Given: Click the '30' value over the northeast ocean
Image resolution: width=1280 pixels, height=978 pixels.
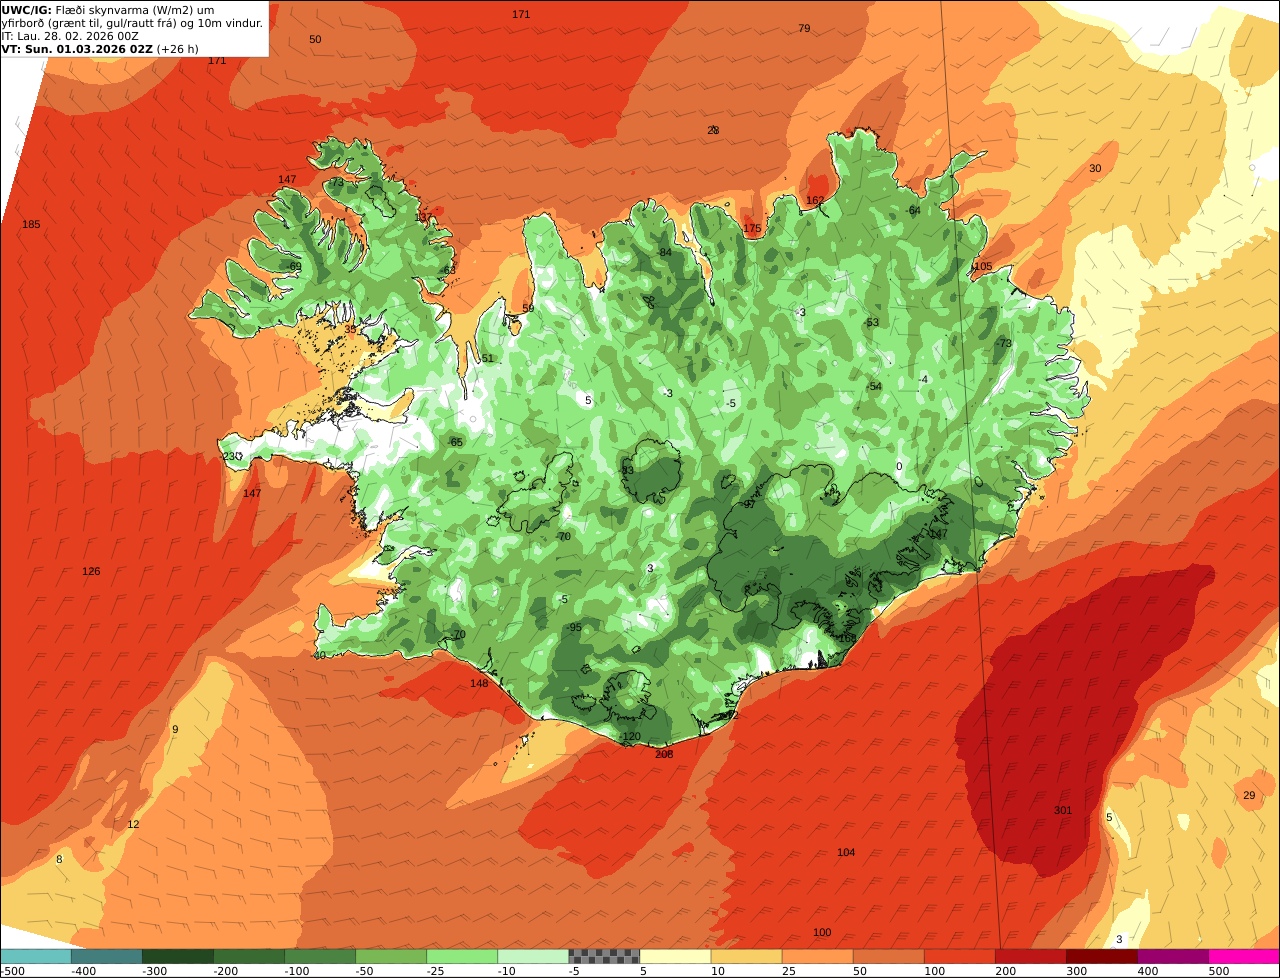Looking at the screenshot, I should click(x=1095, y=168).
